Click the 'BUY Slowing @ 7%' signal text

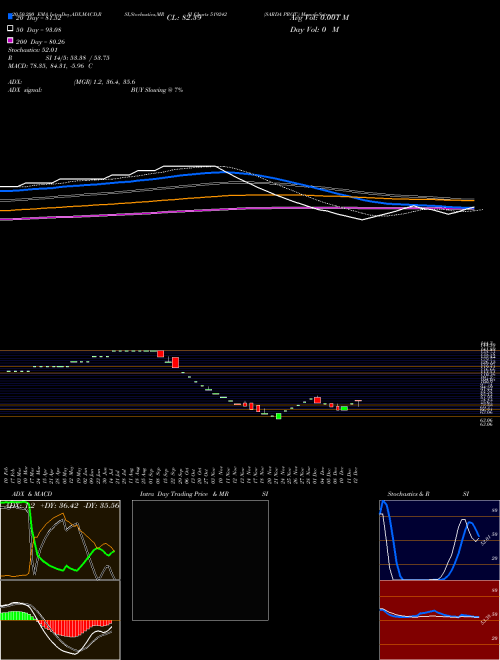(157, 90)
